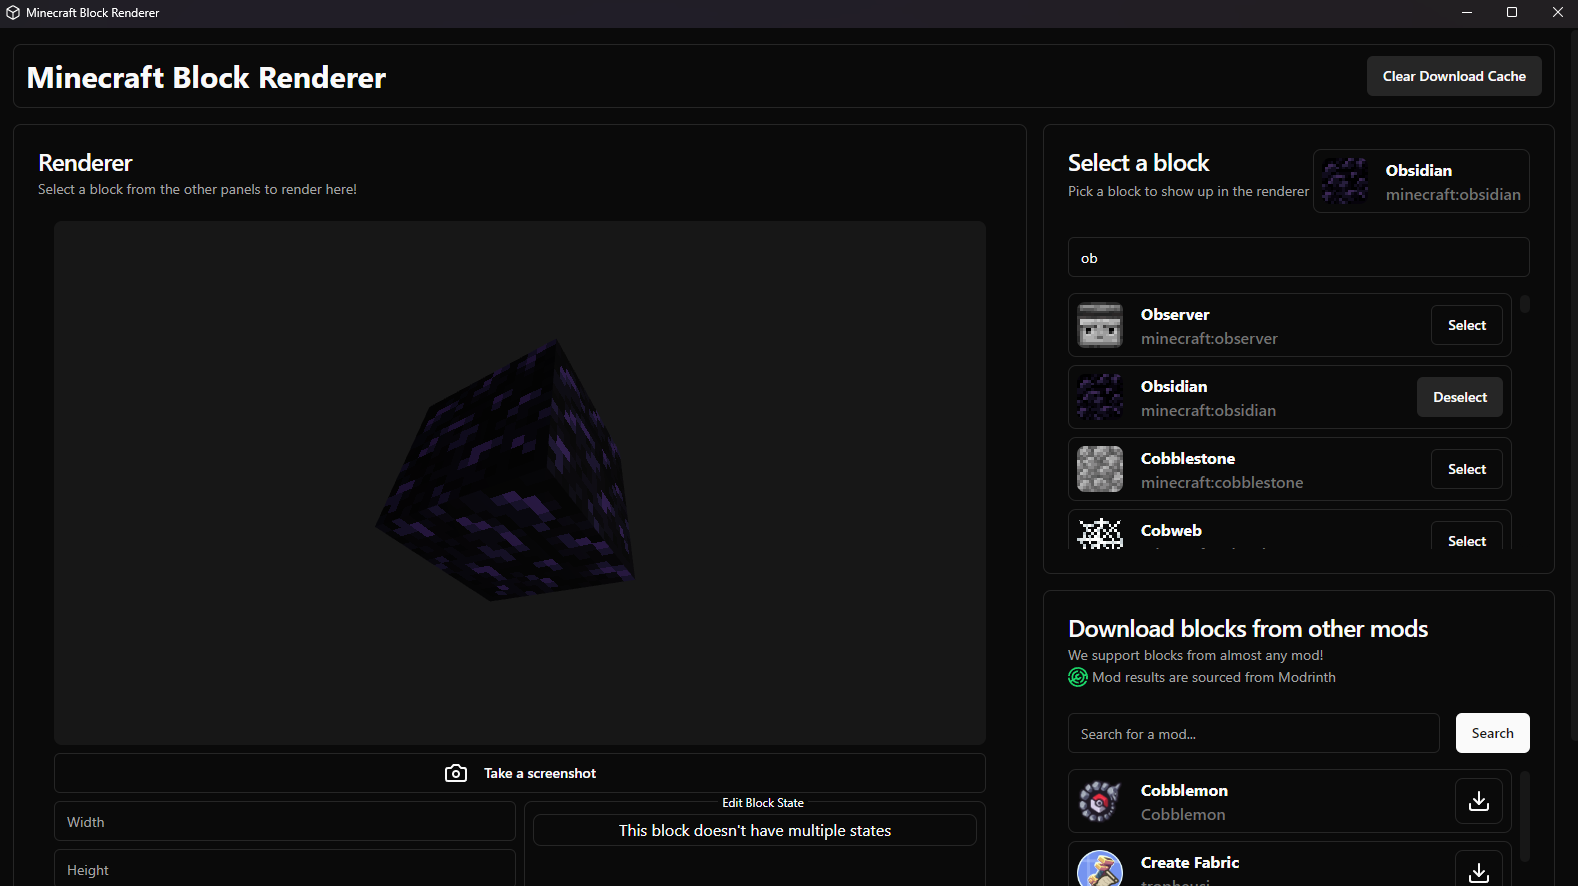Click the block list scrollbar
The height and width of the screenshot is (886, 1578).
click(x=1525, y=303)
